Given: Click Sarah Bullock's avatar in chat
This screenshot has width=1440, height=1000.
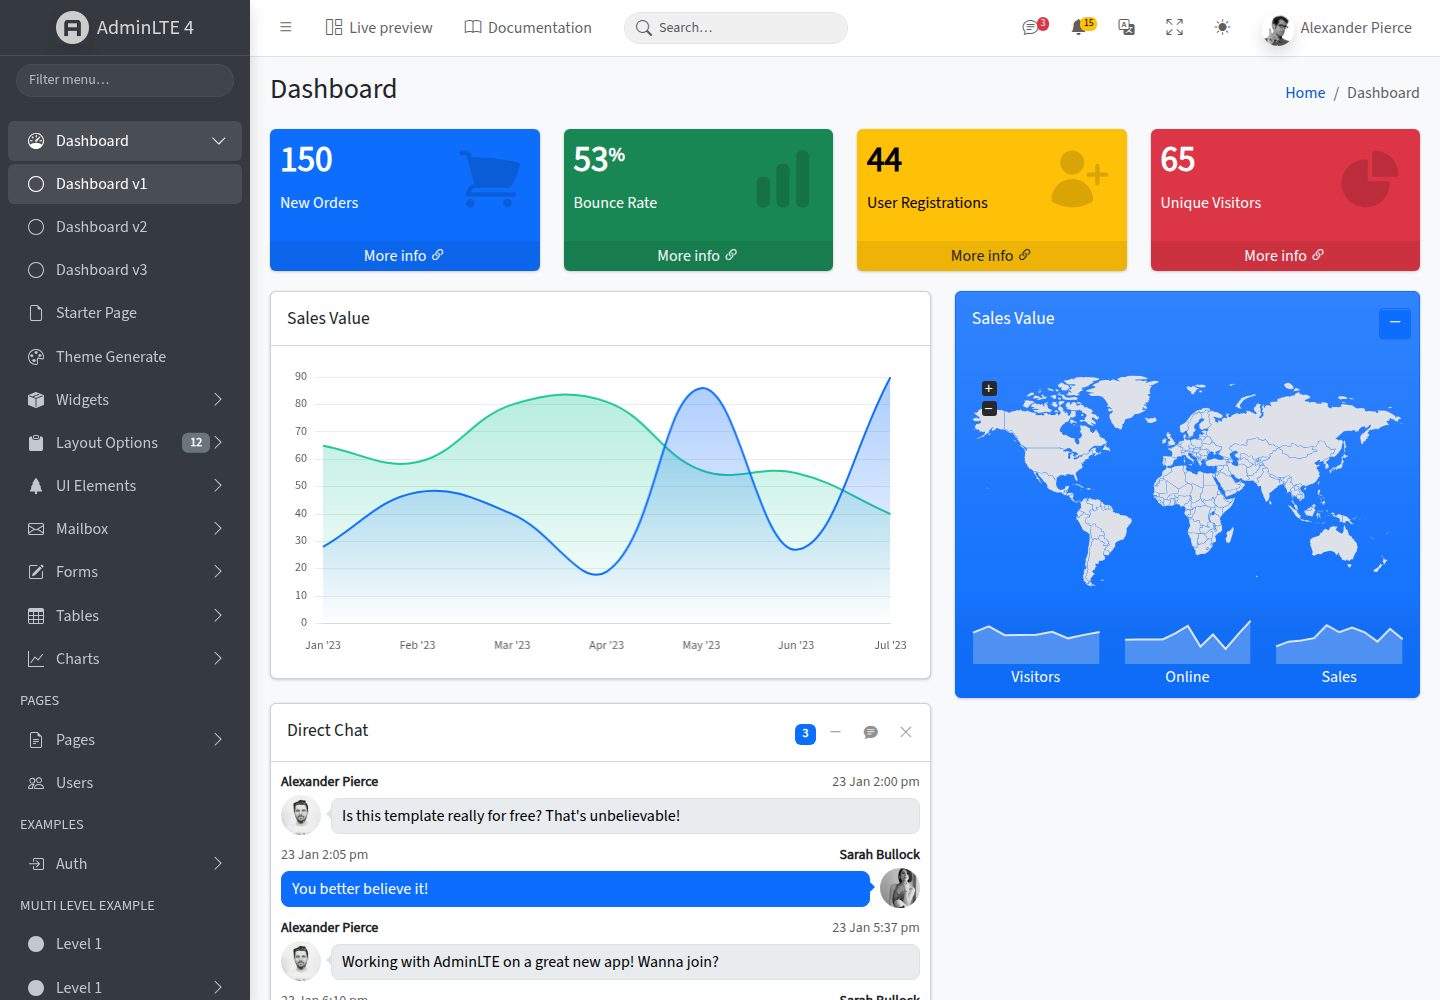Looking at the screenshot, I should [900, 888].
